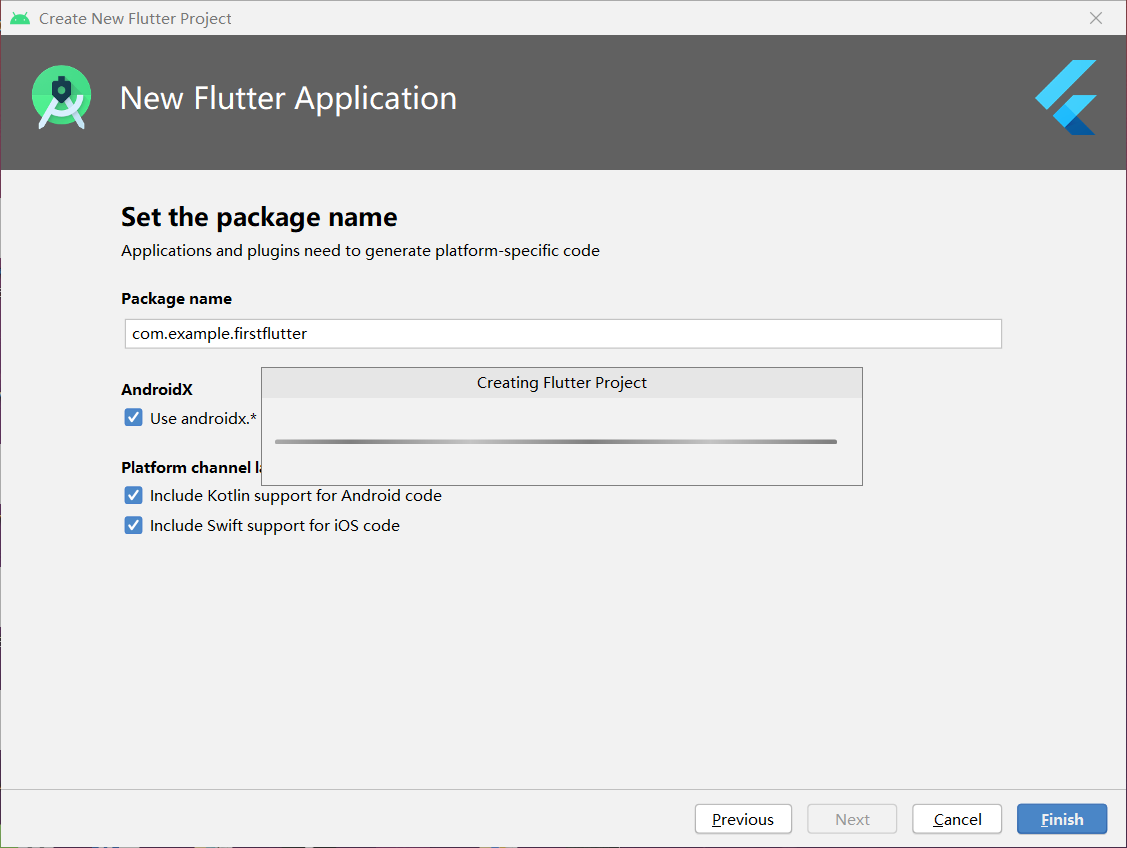This screenshot has width=1127, height=848.
Task: Click the platform-specific code description text
Action: (360, 251)
